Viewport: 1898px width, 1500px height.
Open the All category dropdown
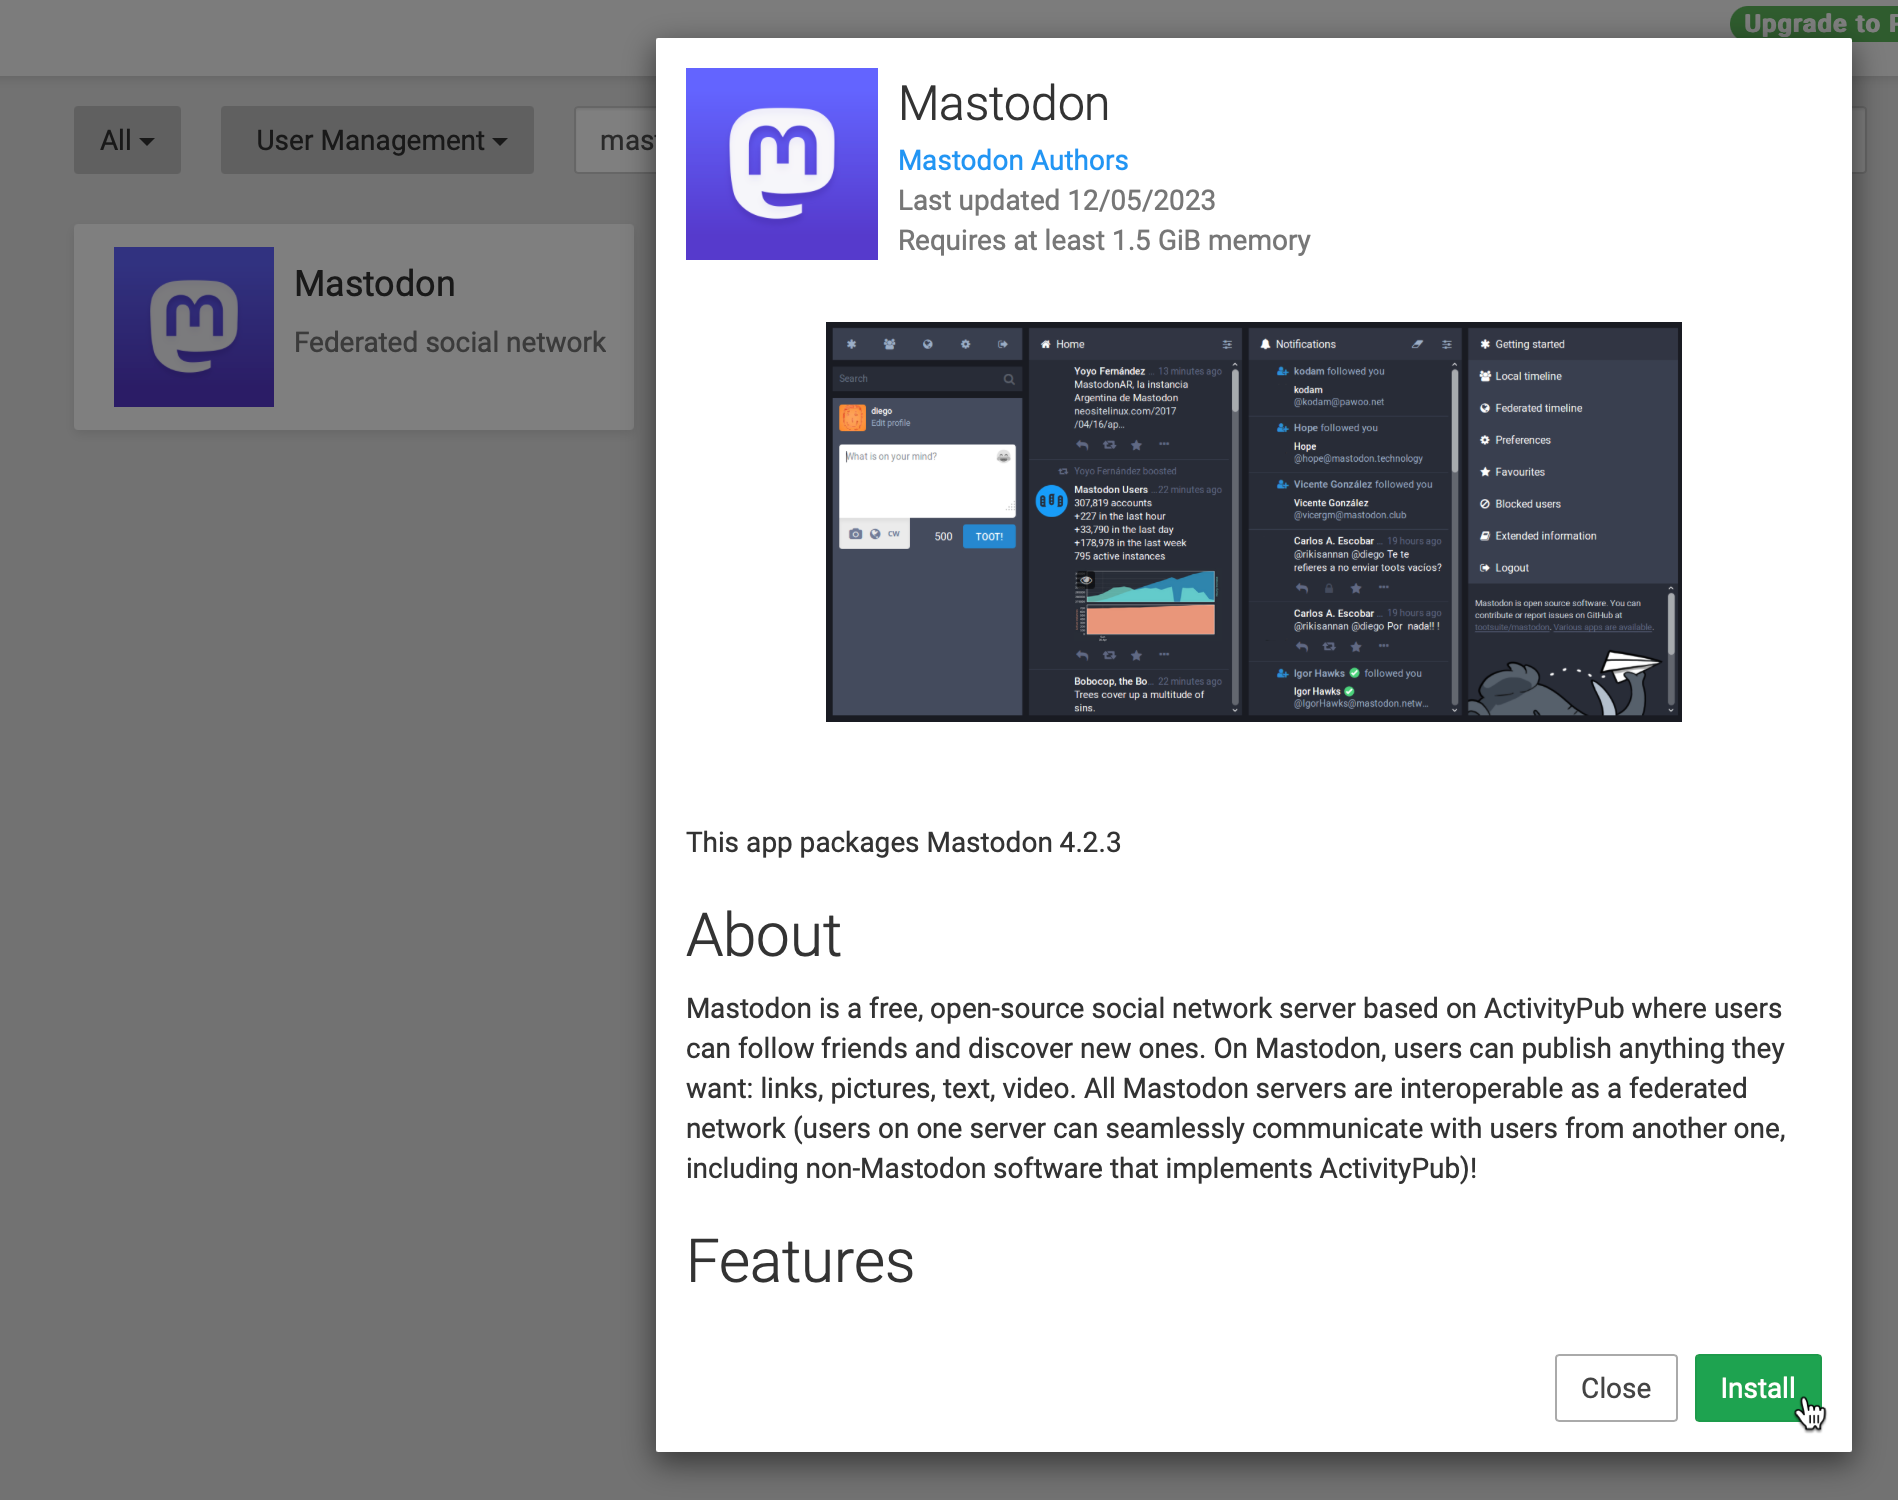[x=127, y=140]
